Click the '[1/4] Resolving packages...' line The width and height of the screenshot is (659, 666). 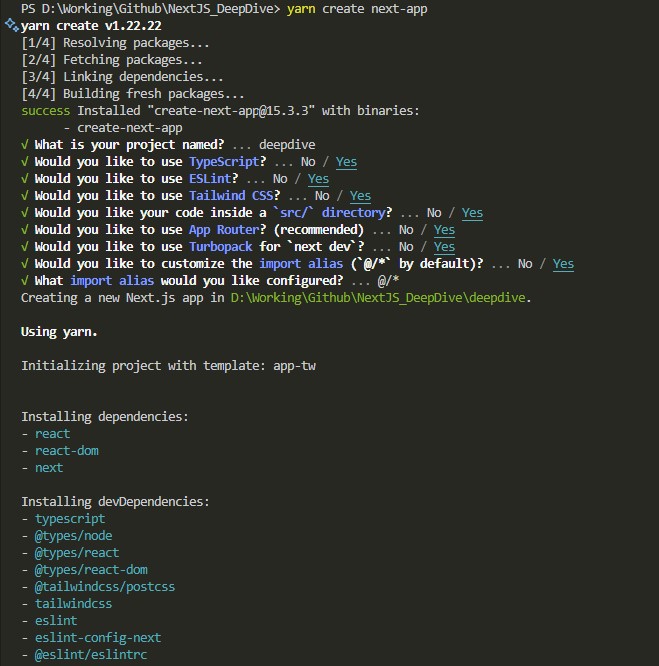pos(115,43)
